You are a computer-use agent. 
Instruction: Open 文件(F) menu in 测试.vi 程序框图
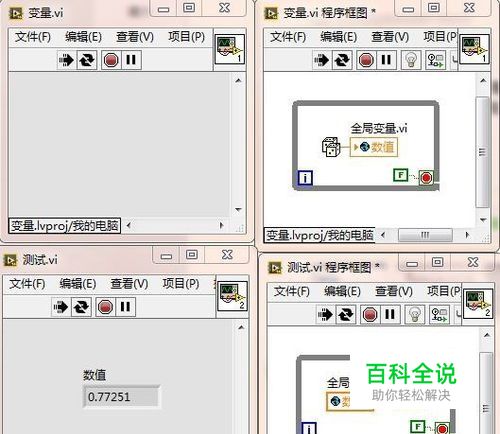click(292, 291)
